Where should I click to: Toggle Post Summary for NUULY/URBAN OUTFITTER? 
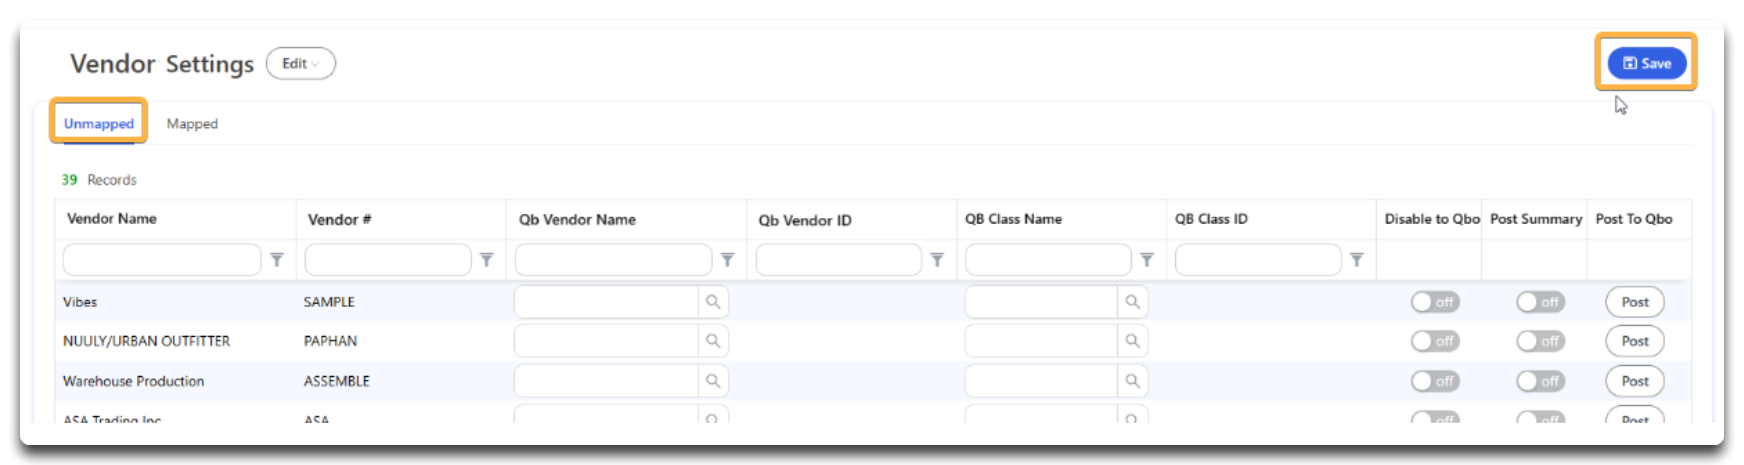(1540, 341)
